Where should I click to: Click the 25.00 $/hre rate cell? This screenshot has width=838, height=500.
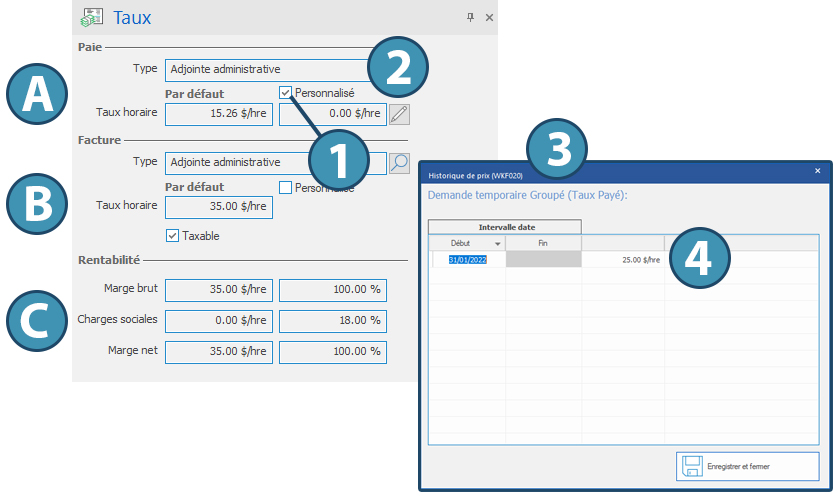coord(623,259)
